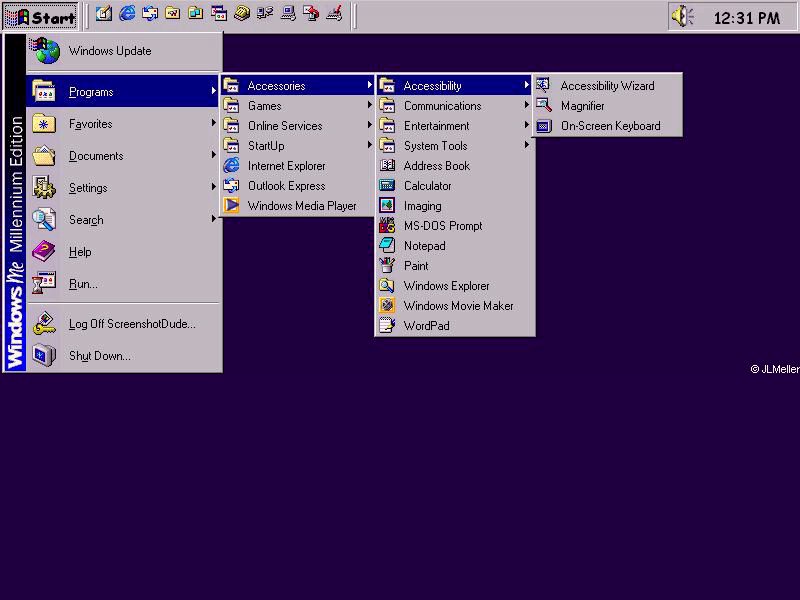Image resolution: width=800 pixels, height=600 pixels.
Task: Click the overlapping windows quick launch icon
Action: (219, 14)
